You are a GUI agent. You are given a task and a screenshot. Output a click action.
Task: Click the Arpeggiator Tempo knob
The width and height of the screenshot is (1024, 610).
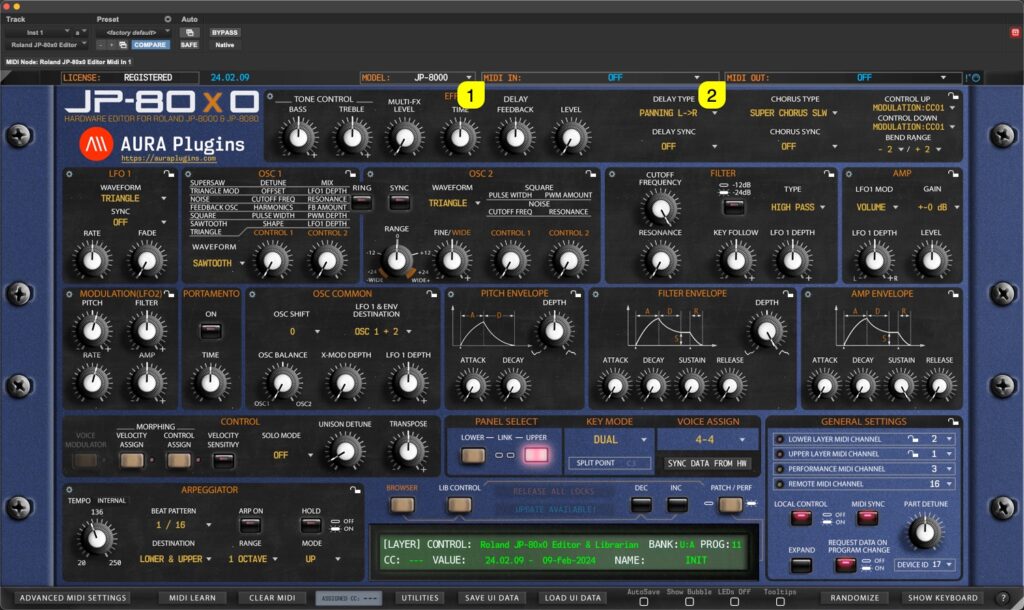click(x=97, y=539)
